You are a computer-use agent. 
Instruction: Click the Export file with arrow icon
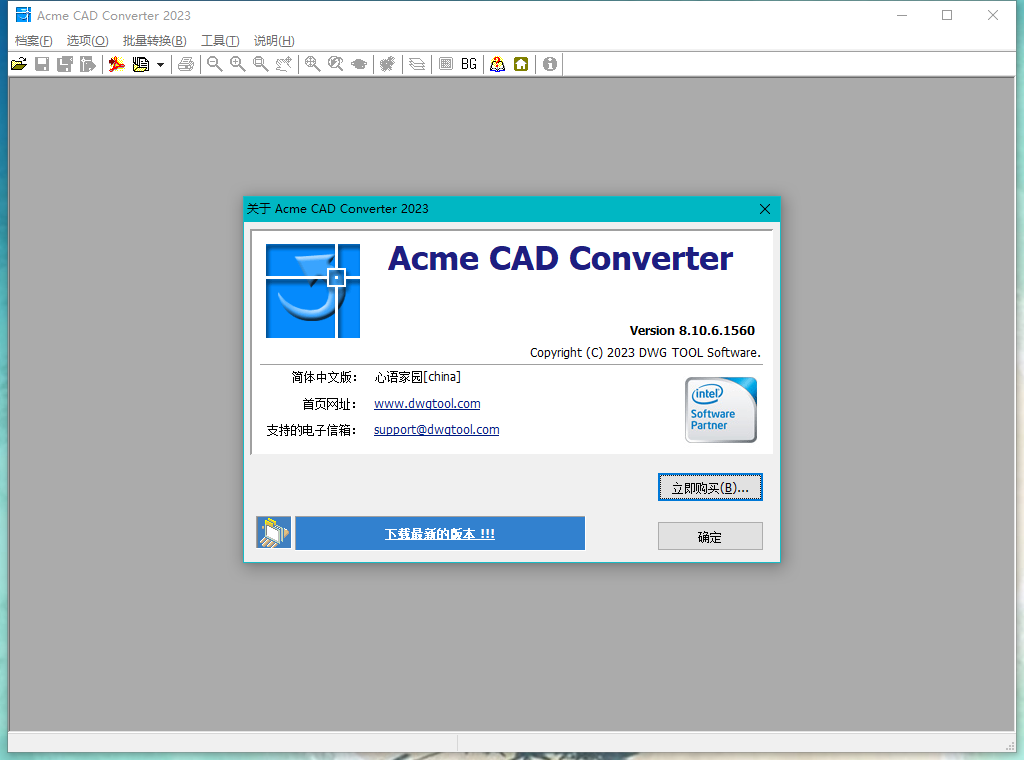tap(88, 64)
